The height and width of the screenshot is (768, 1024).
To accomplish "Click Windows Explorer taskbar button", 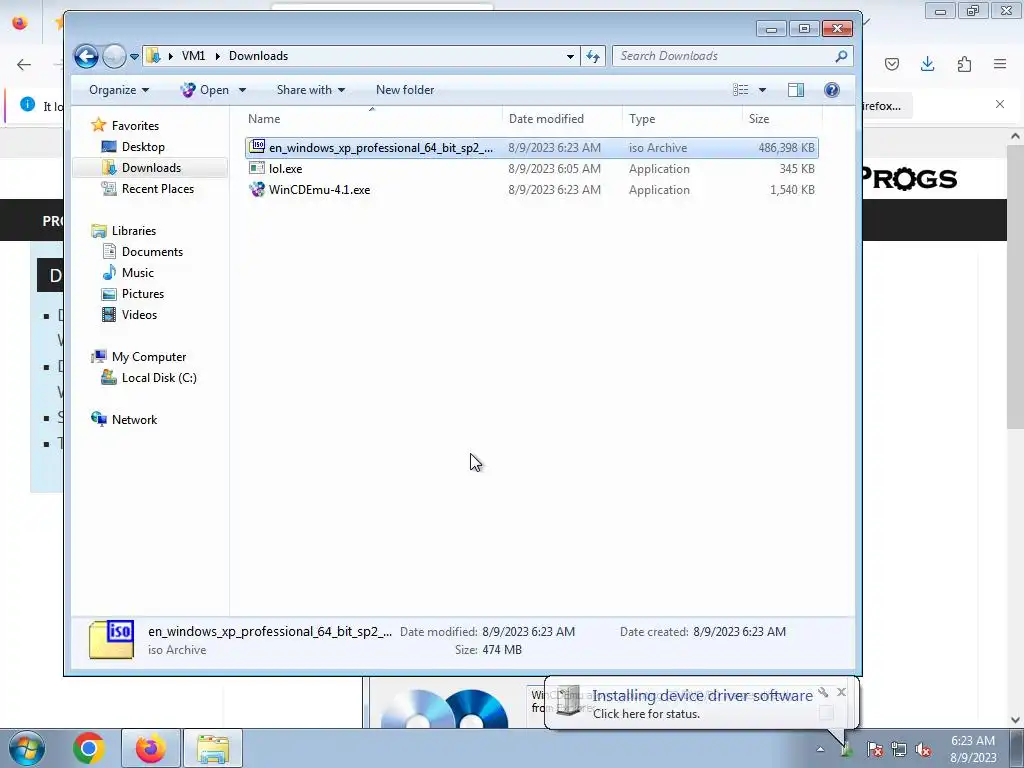I will pyautogui.click(x=213, y=748).
